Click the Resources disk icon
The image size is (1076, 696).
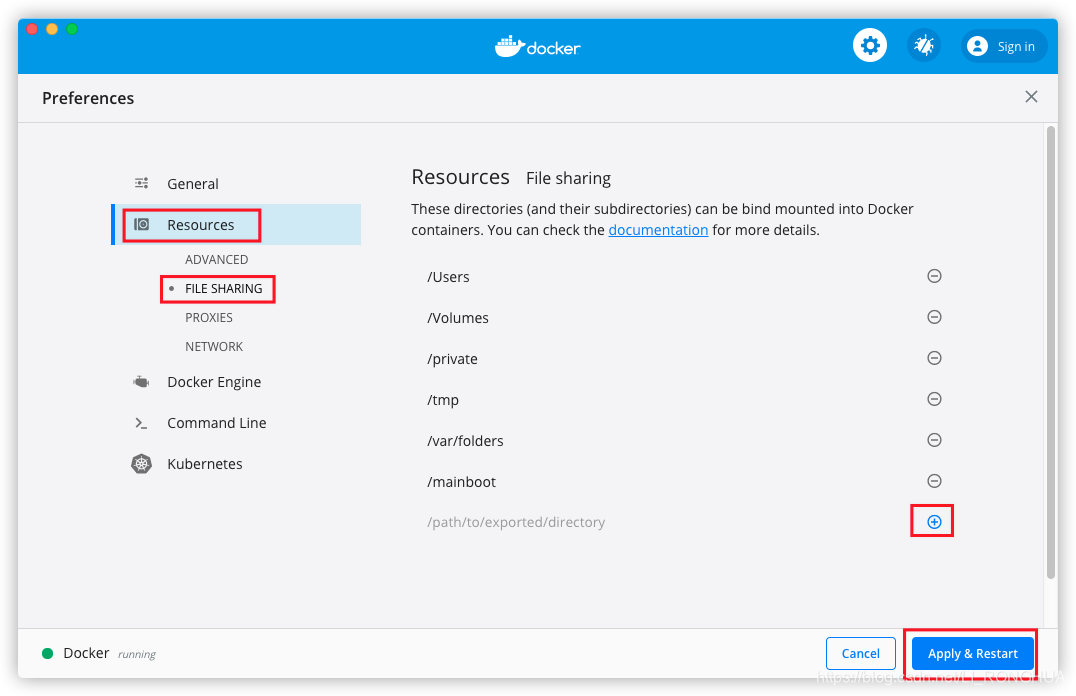click(141, 224)
